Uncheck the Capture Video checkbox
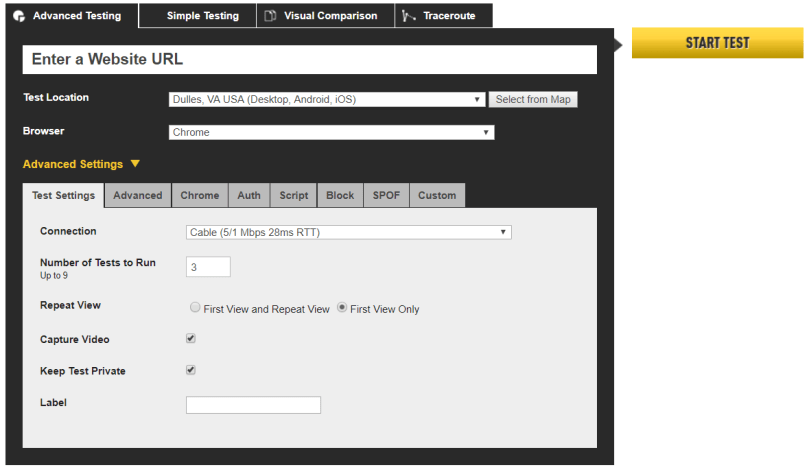The width and height of the screenshot is (809, 474). coord(191,339)
